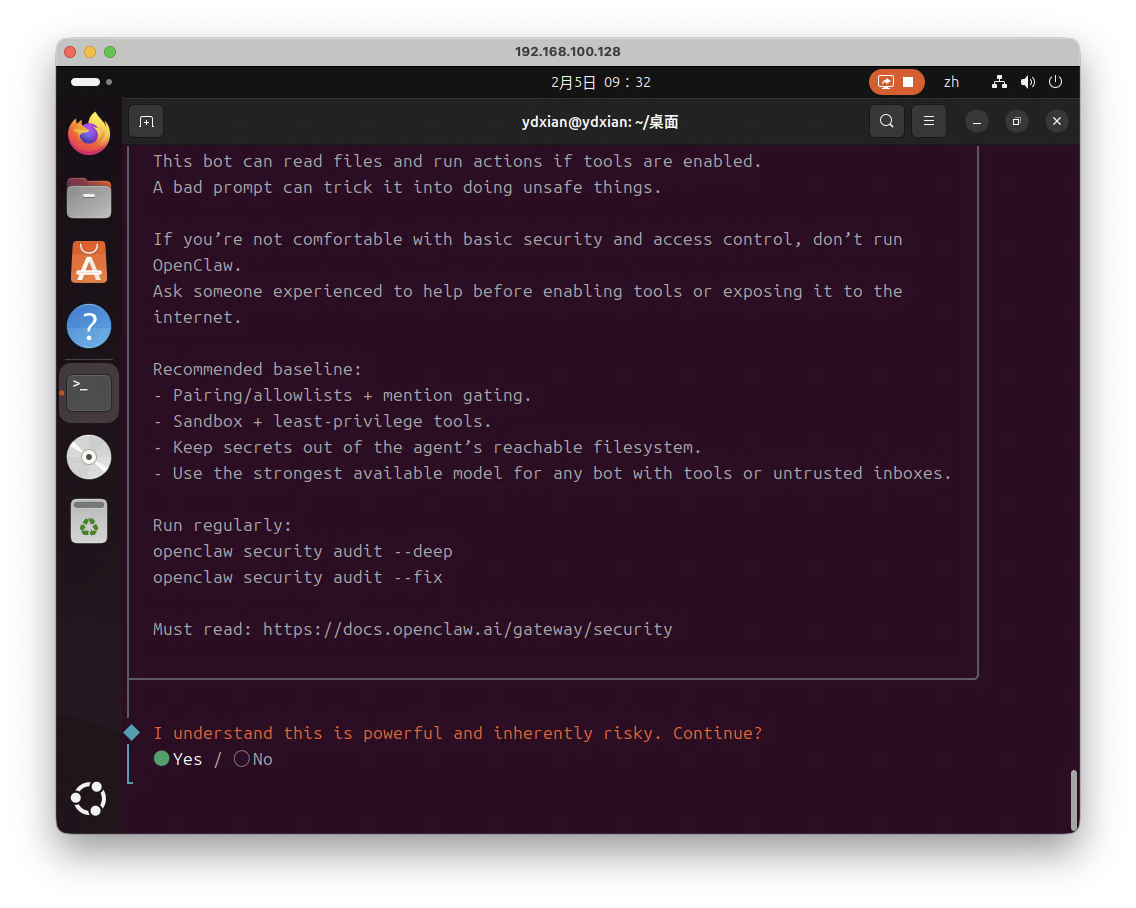Launch Ubuntu Software app center
Image resolution: width=1136 pixels, height=908 pixels.
point(89,262)
